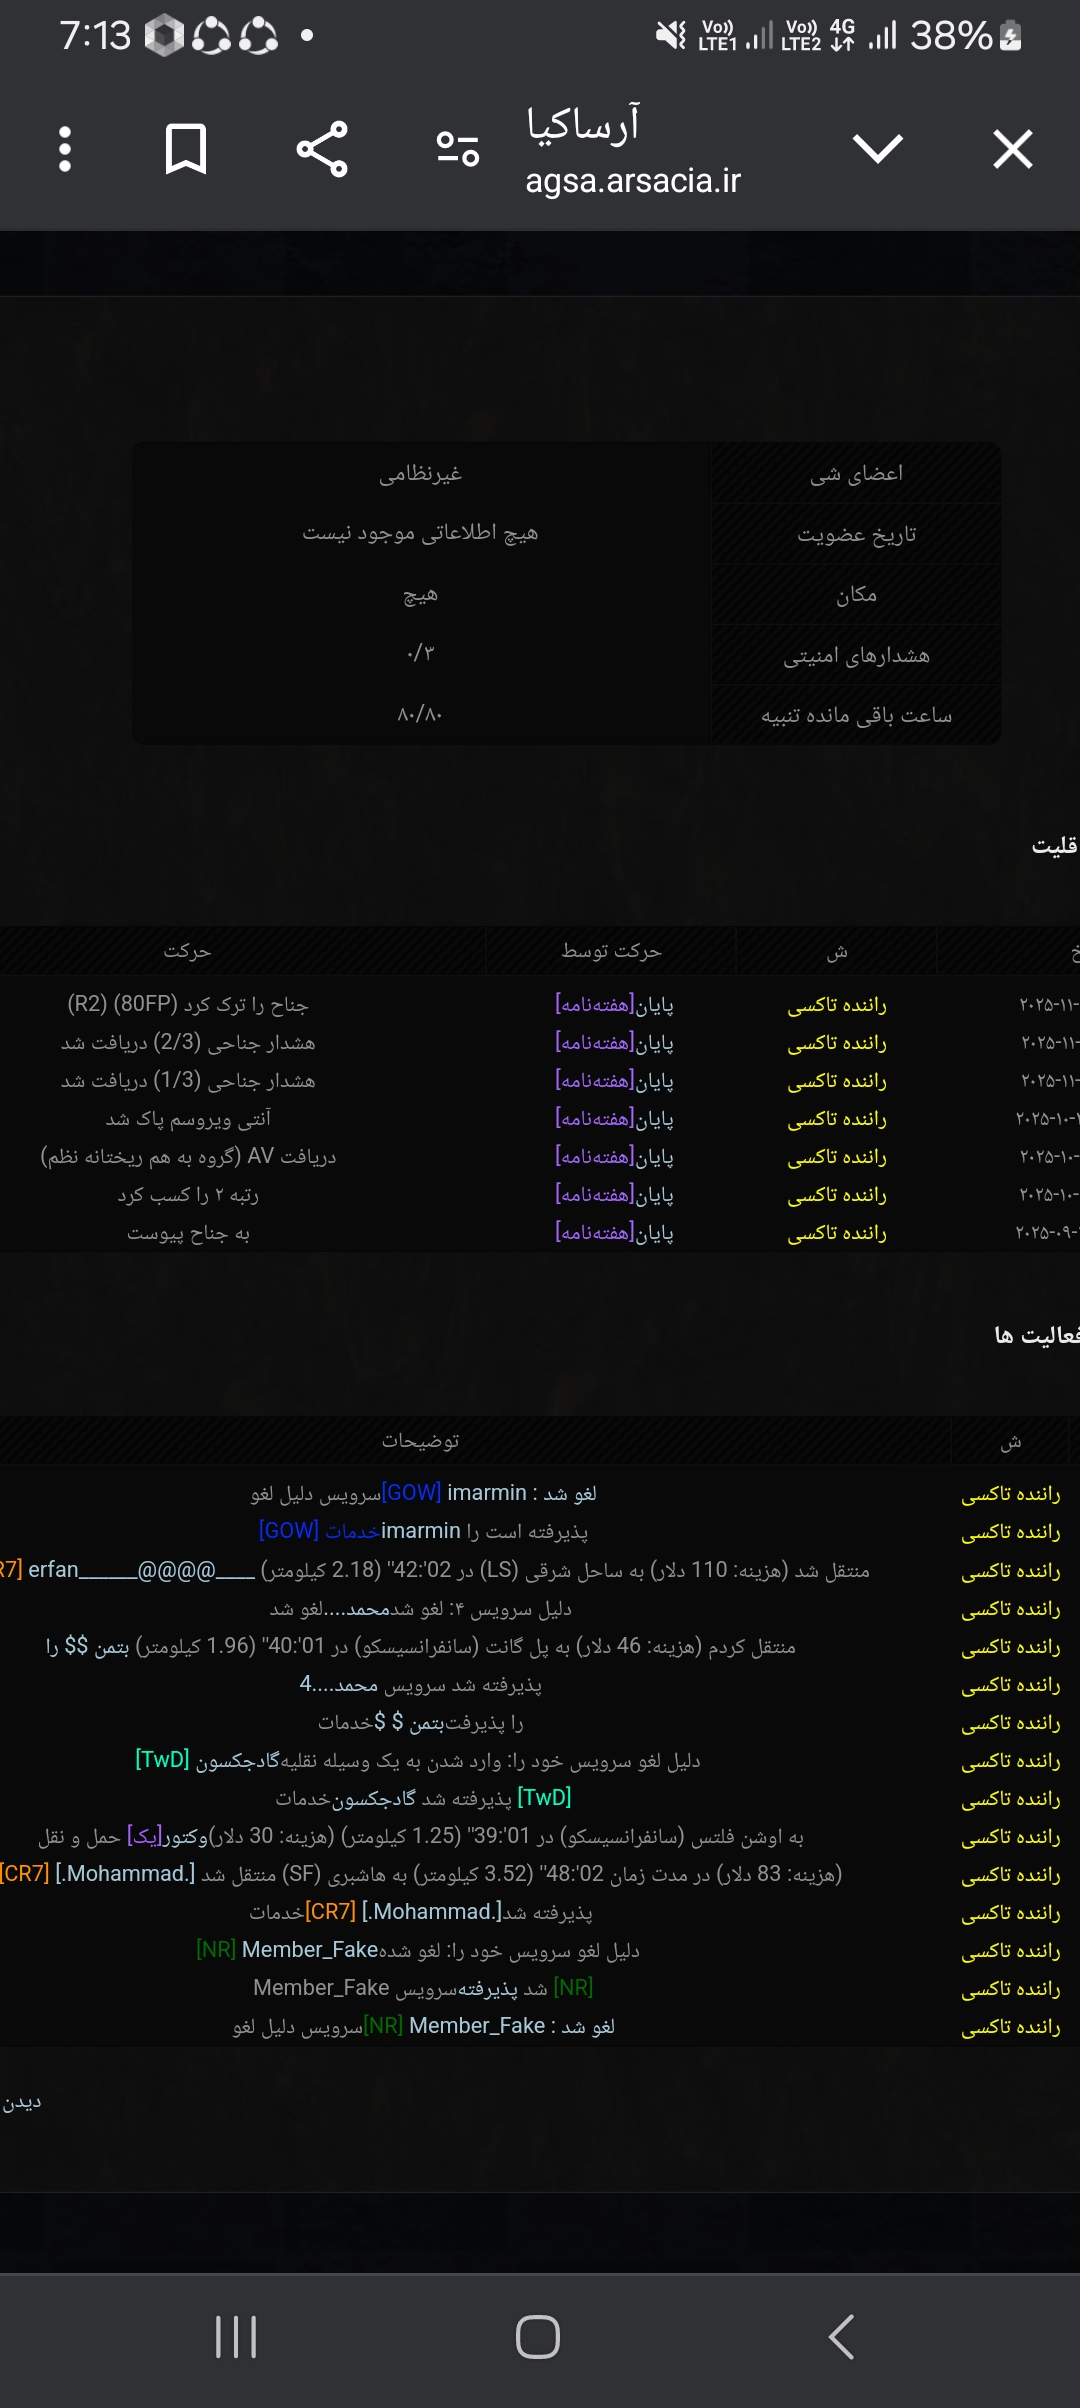This screenshot has height=2408, width=1080.
Task: Bookmark the current Arsacia page
Action: pyautogui.click(x=185, y=150)
